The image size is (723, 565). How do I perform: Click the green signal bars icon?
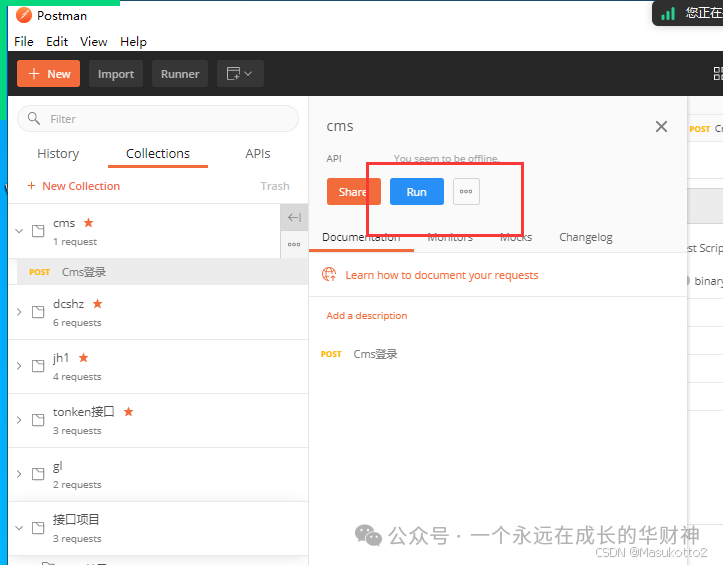click(x=668, y=14)
